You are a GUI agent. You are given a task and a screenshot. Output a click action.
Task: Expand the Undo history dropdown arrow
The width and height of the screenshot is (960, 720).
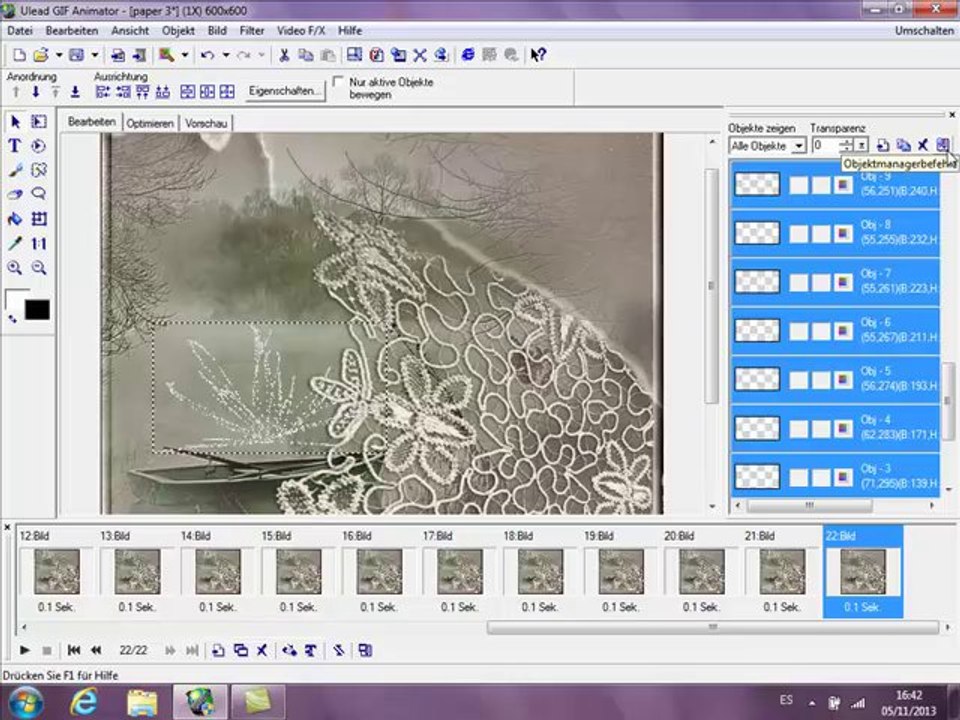point(226,55)
